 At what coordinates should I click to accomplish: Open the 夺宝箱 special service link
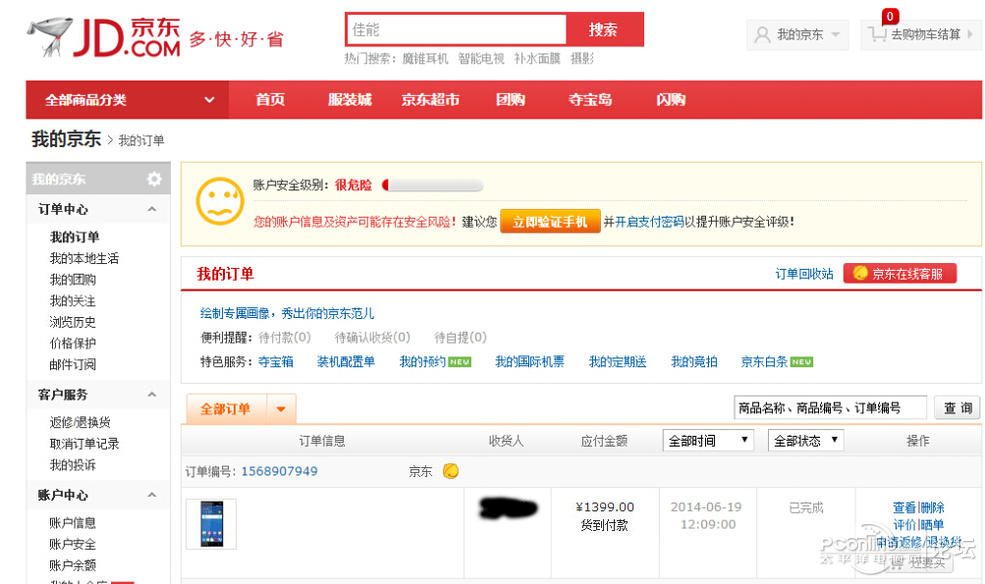click(276, 362)
